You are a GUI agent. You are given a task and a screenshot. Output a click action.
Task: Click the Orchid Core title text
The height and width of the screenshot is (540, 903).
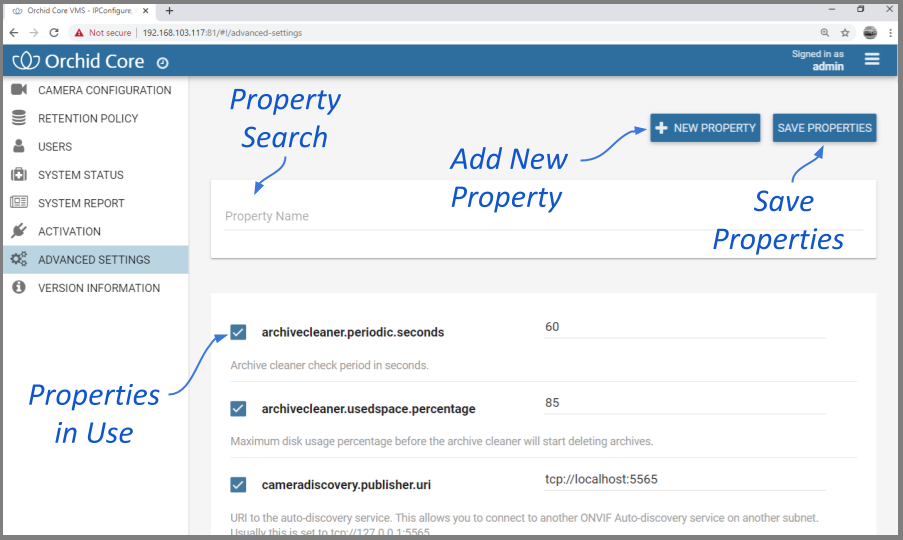[x=94, y=61]
